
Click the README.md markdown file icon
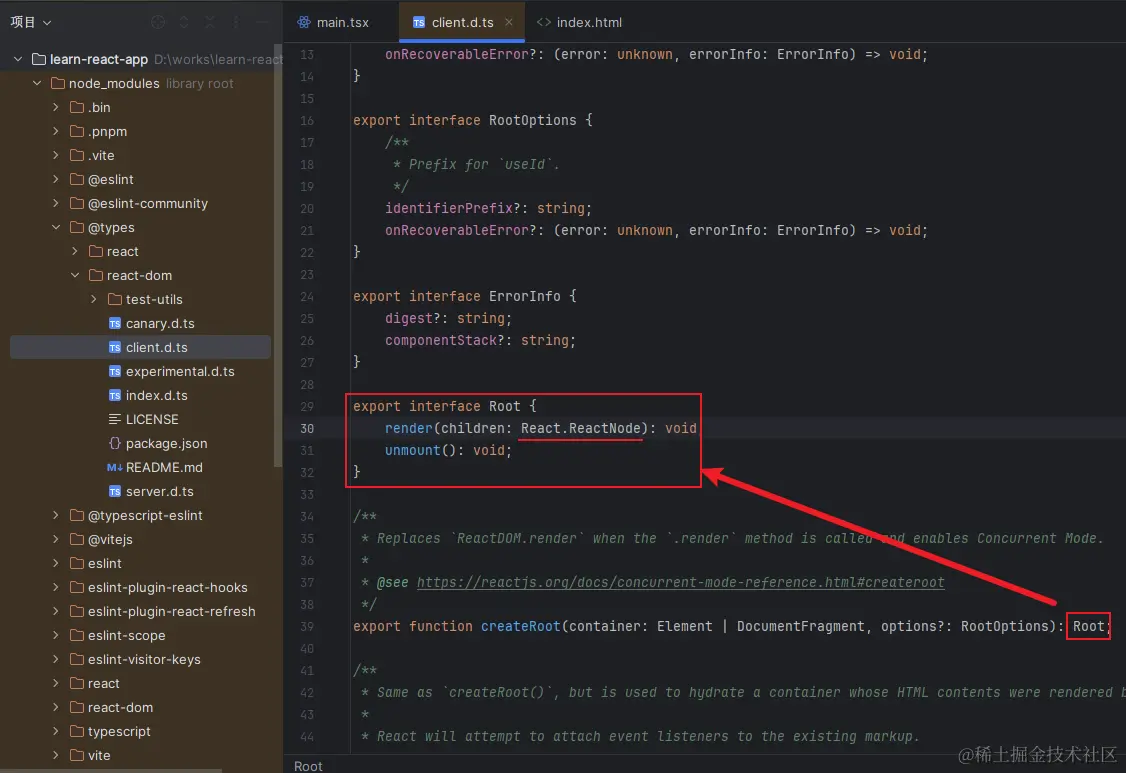point(114,467)
